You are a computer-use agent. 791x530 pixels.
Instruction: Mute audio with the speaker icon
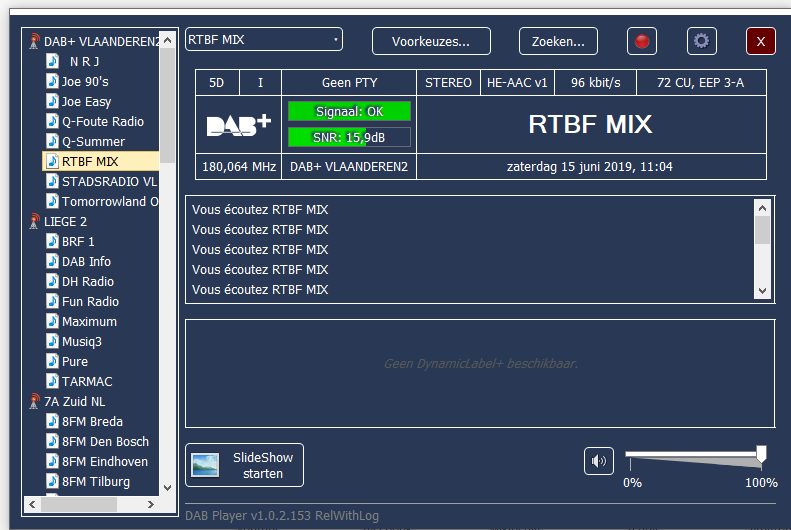coord(599,461)
